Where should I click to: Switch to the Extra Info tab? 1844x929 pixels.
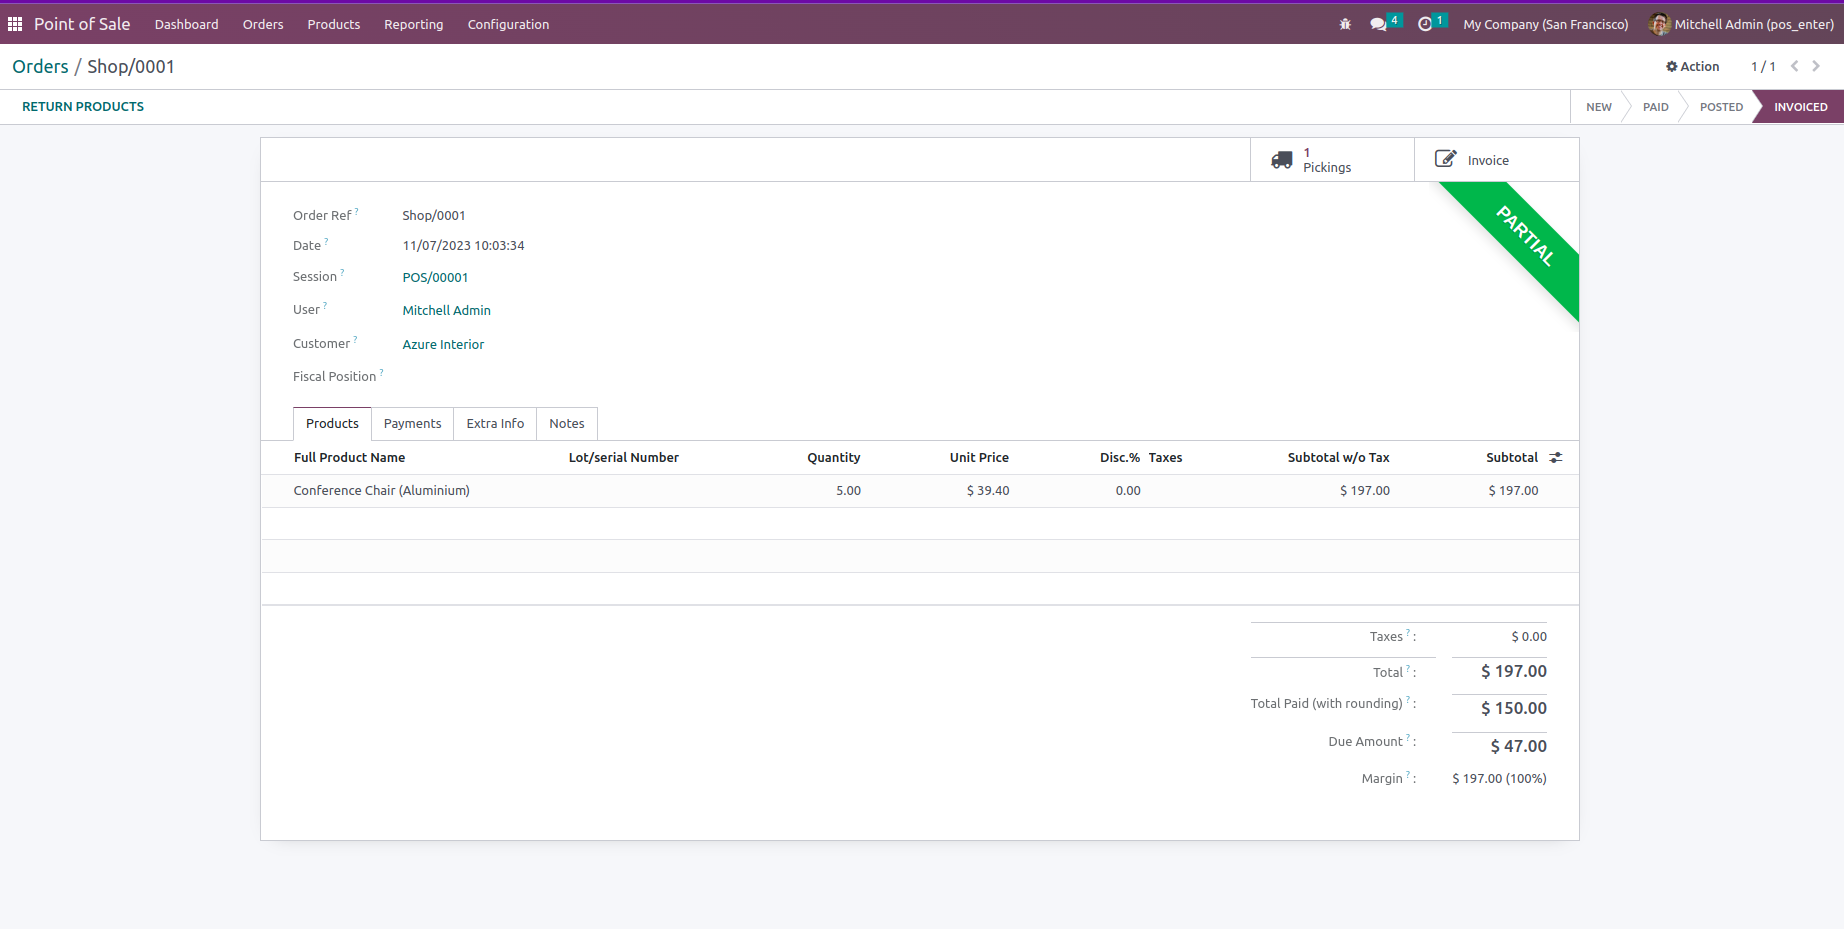(x=495, y=424)
